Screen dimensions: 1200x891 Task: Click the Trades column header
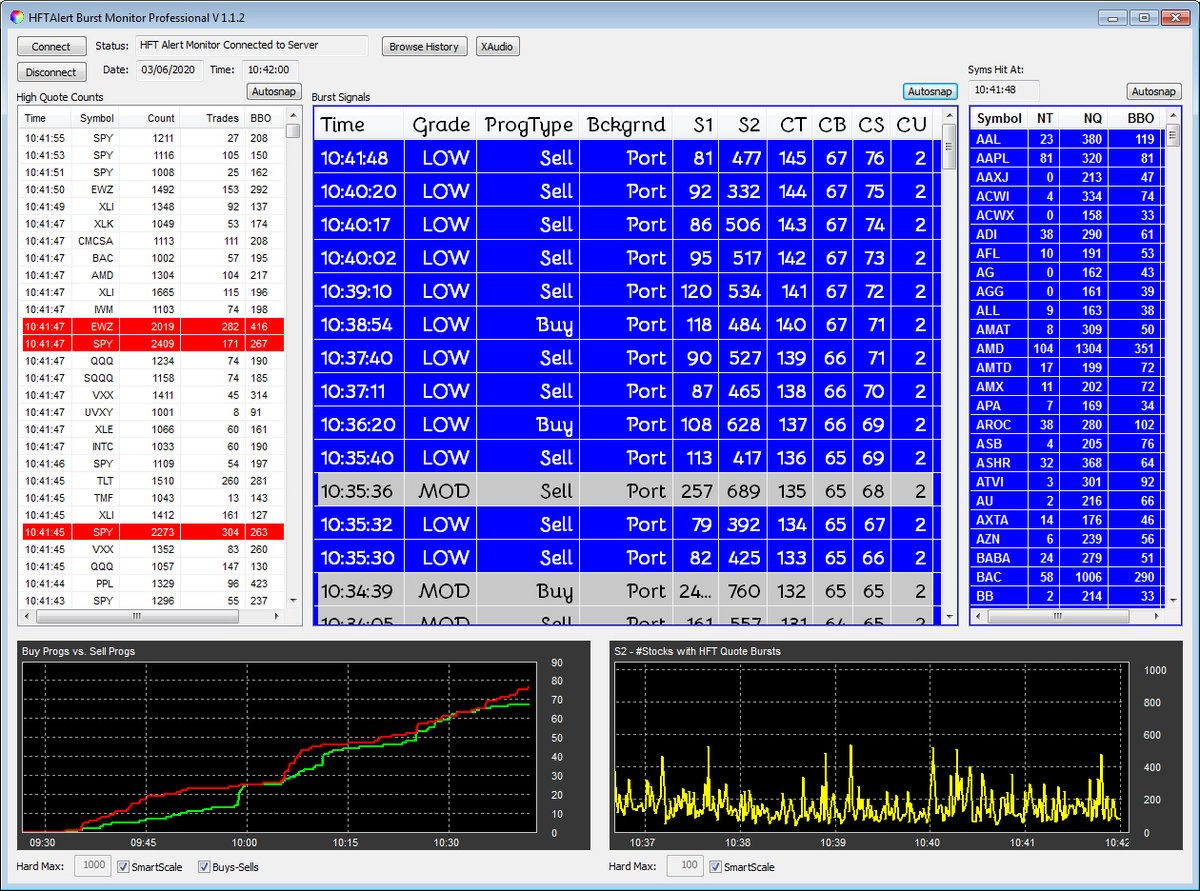click(212, 118)
